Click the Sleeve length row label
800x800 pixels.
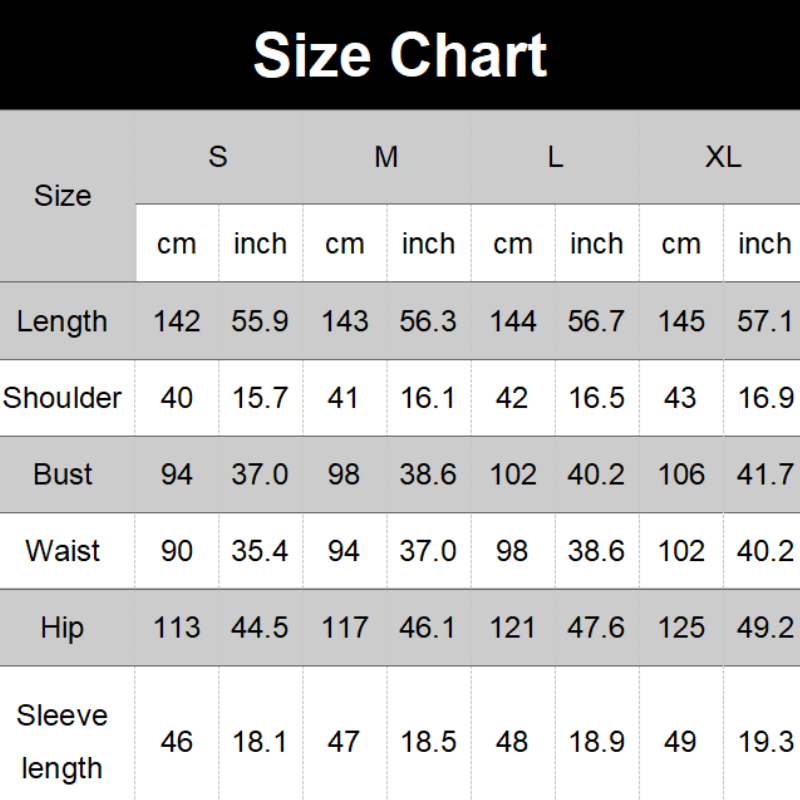[x=62, y=741]
